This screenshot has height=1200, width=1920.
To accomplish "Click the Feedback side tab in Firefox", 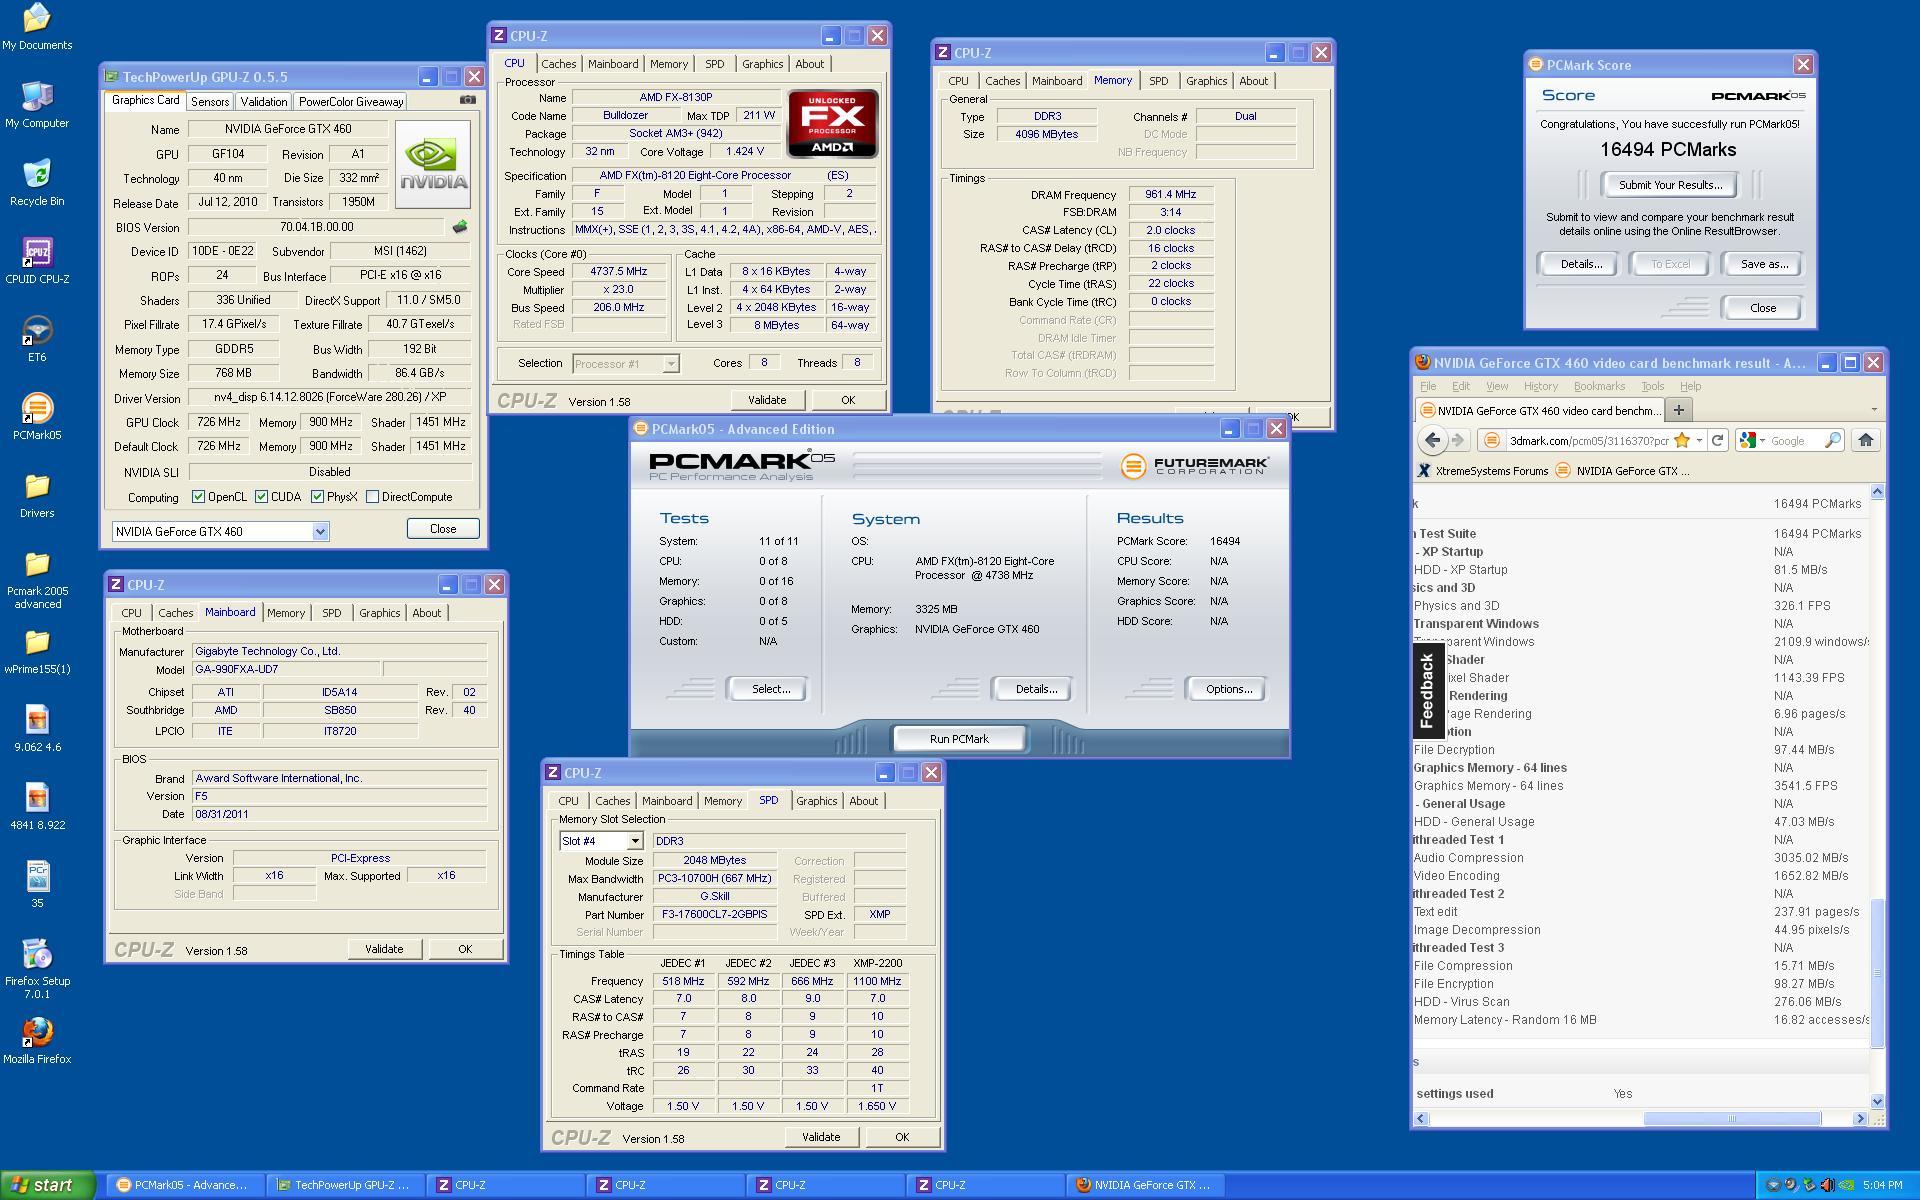I will coord(1428,689).
